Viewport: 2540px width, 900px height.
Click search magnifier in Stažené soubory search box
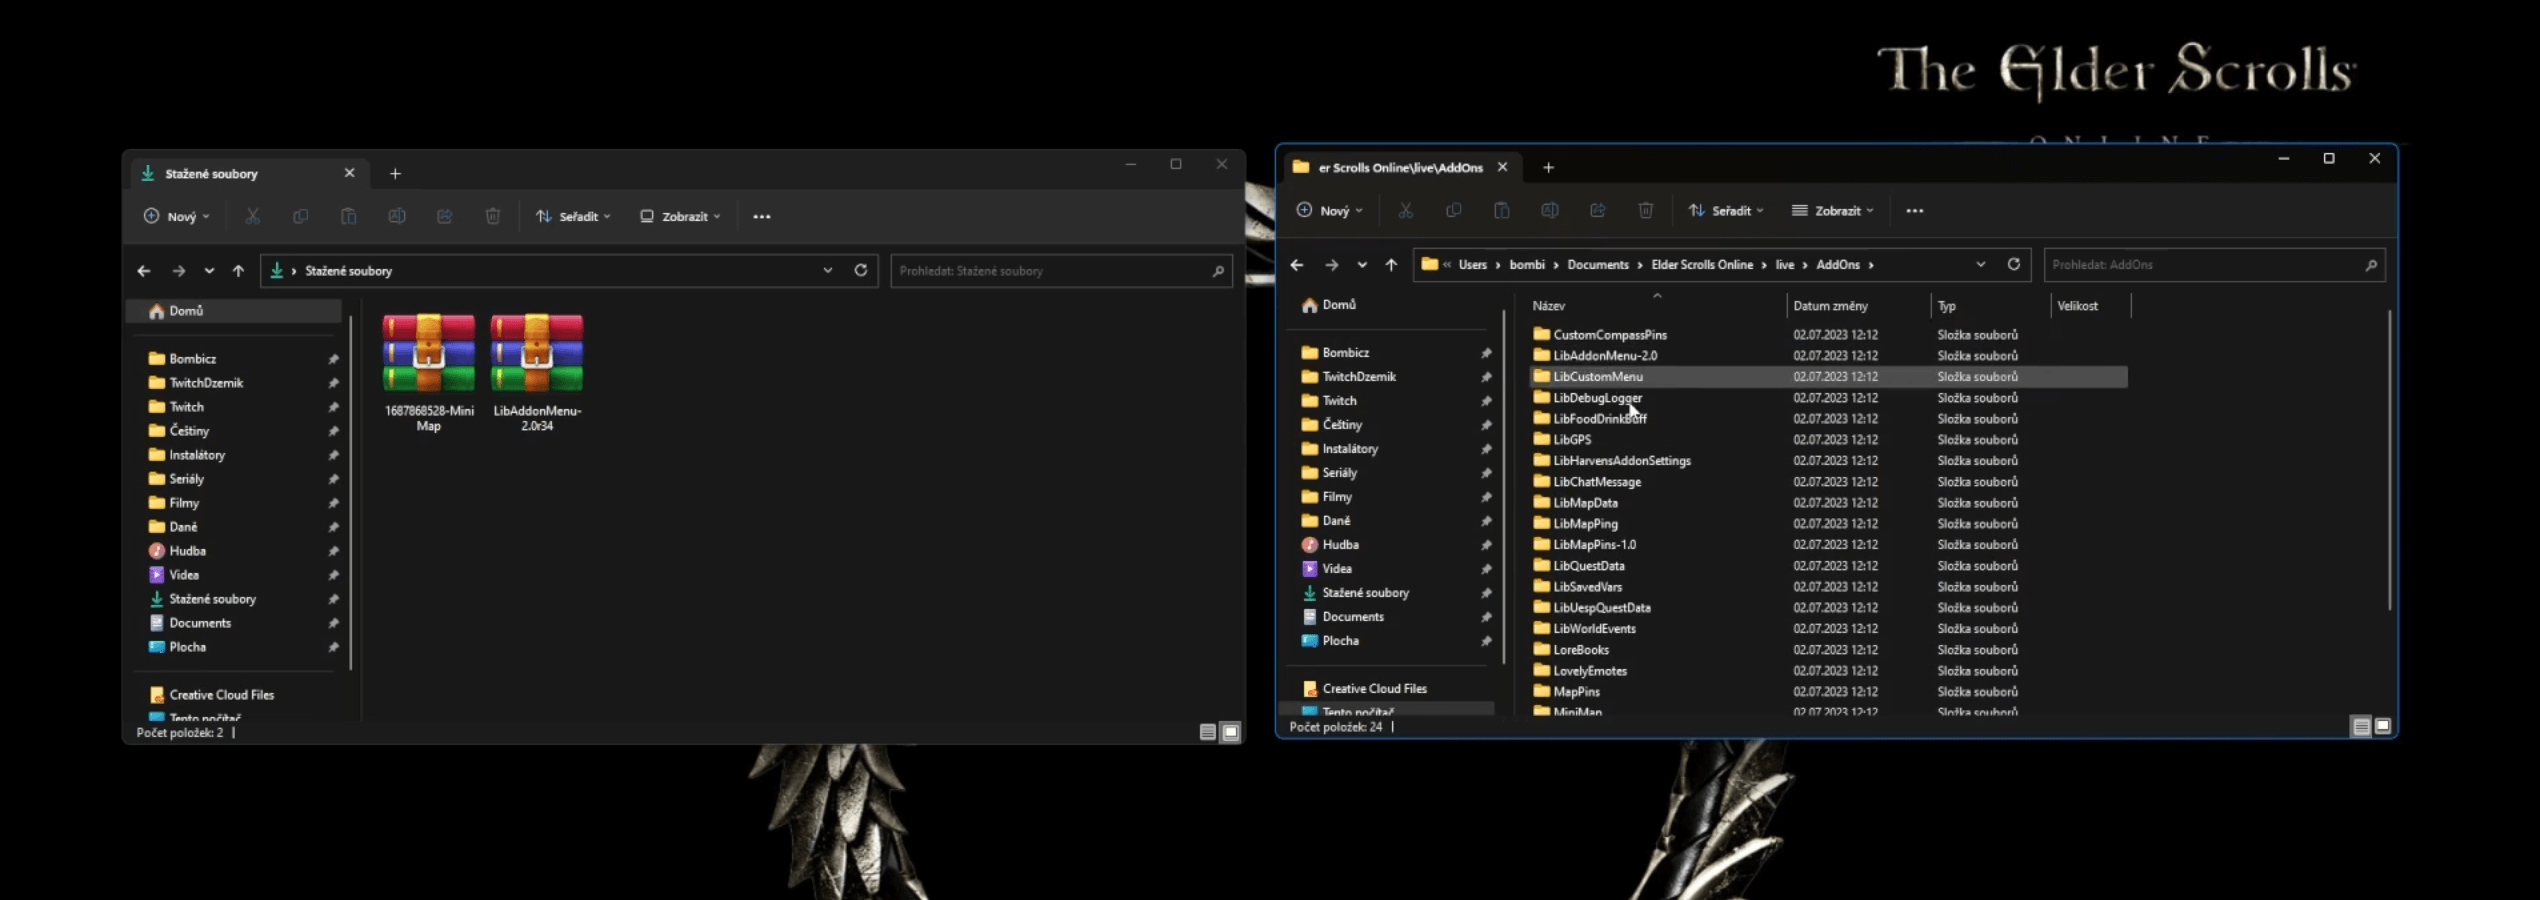[x=1218, y=271]
